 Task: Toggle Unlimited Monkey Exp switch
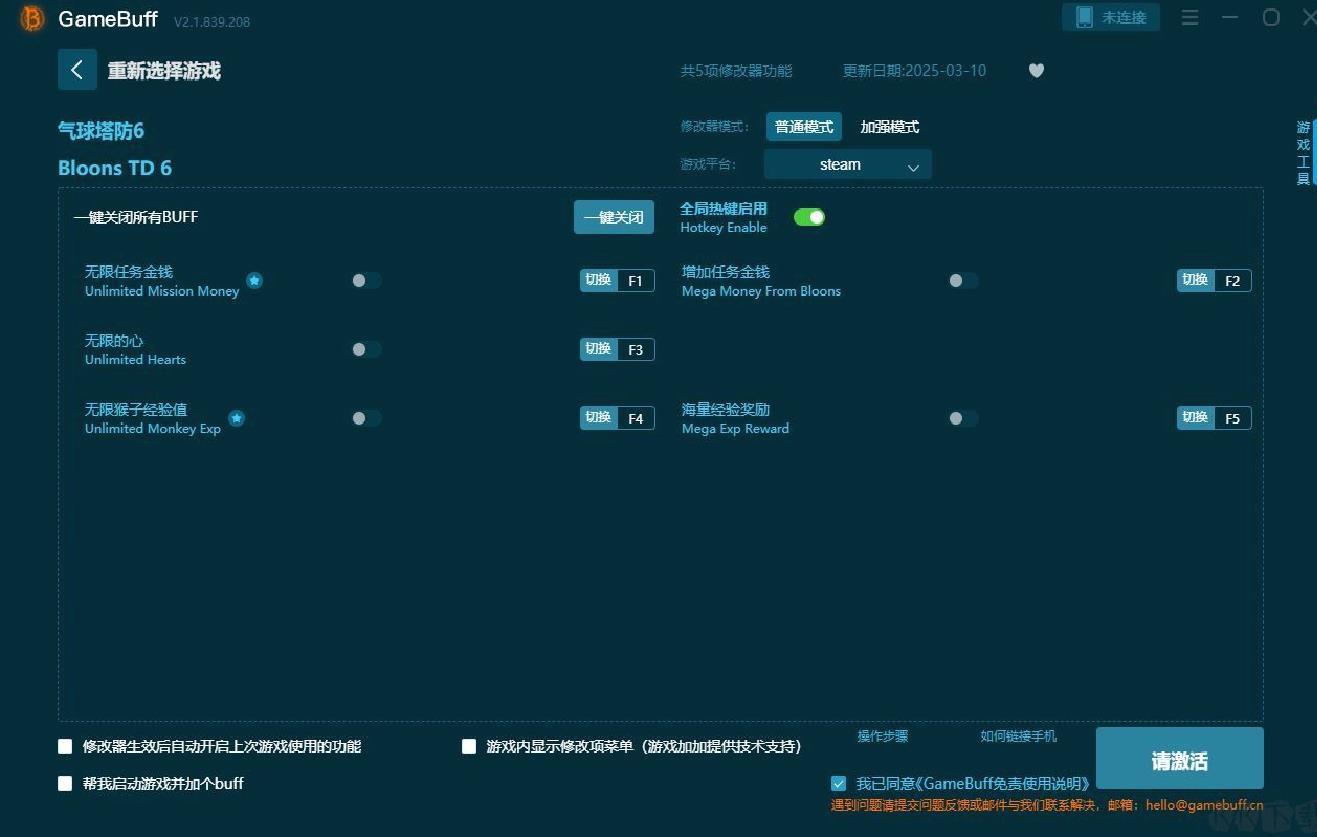point(366,418)
